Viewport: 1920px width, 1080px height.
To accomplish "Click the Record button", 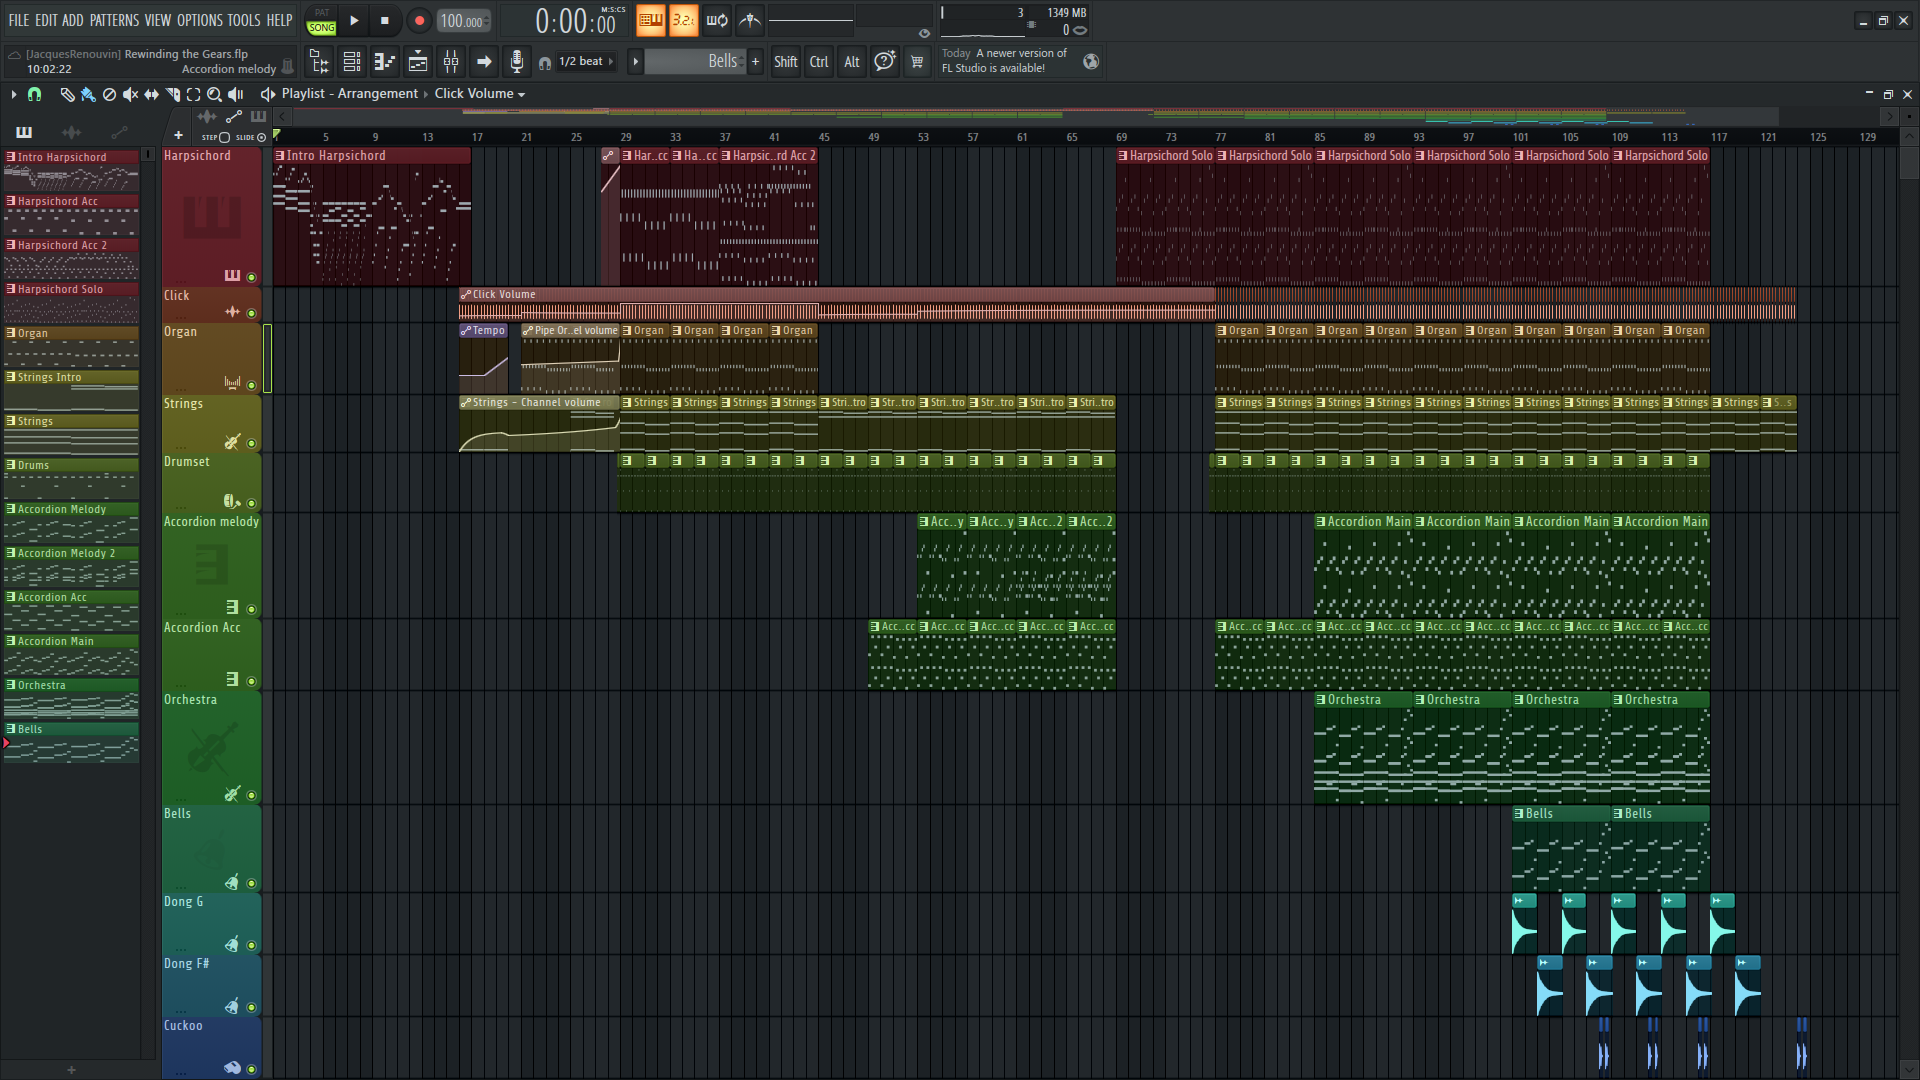I will (419, 20).
